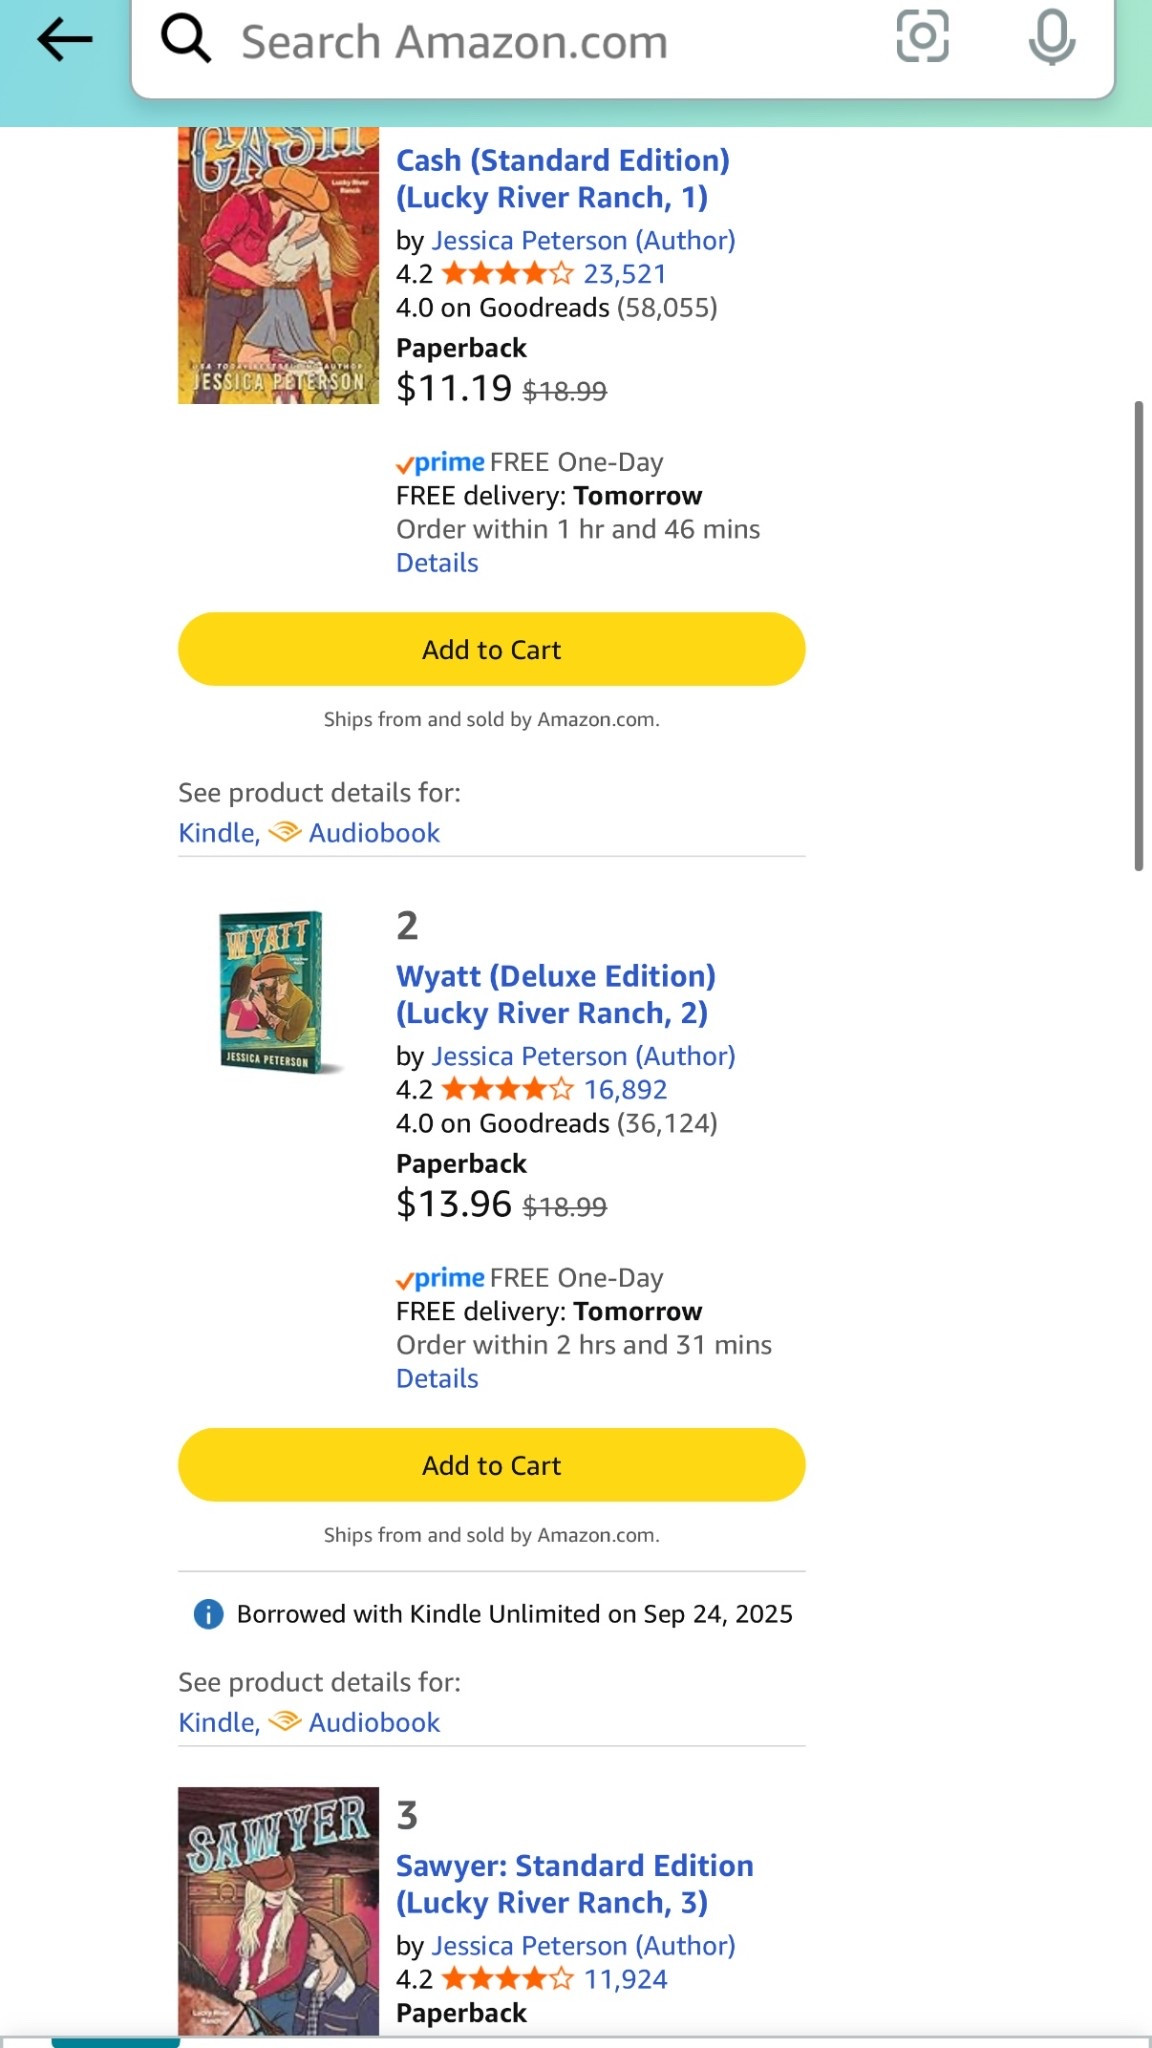Click the star rating for Wyatt book

click(x=508, y=1089)
